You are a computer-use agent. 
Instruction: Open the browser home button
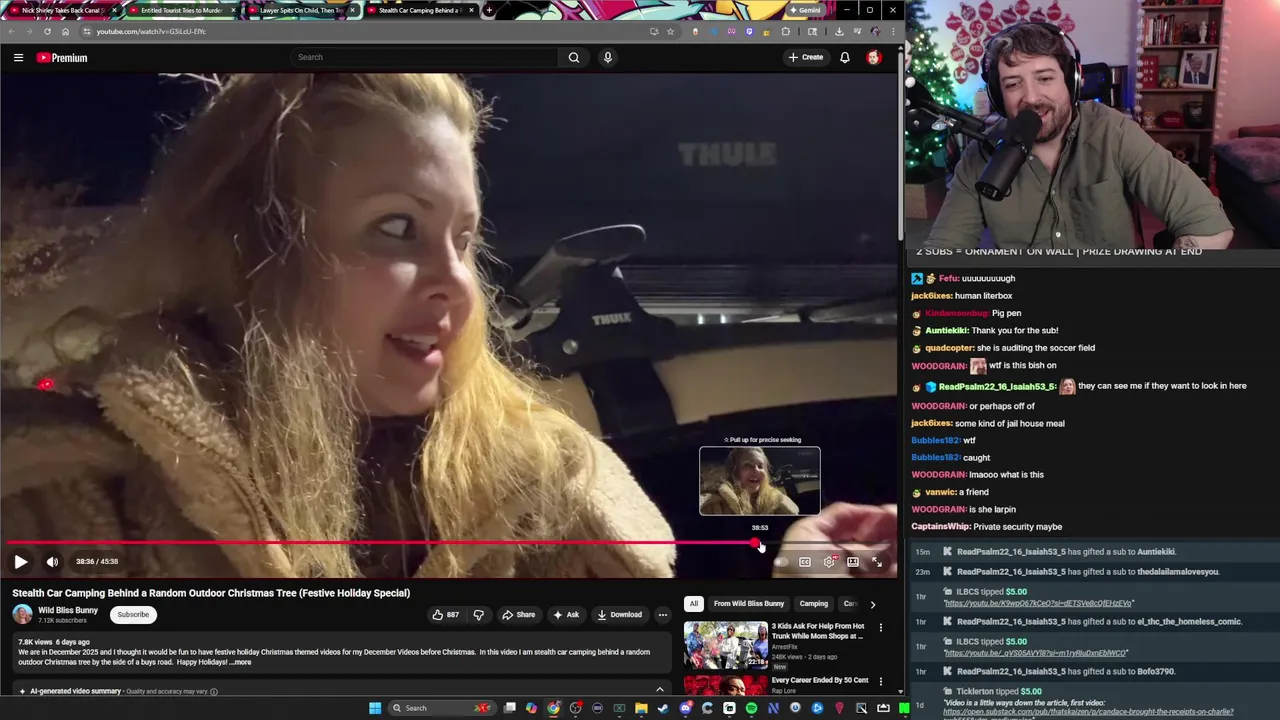coord(65,31)
